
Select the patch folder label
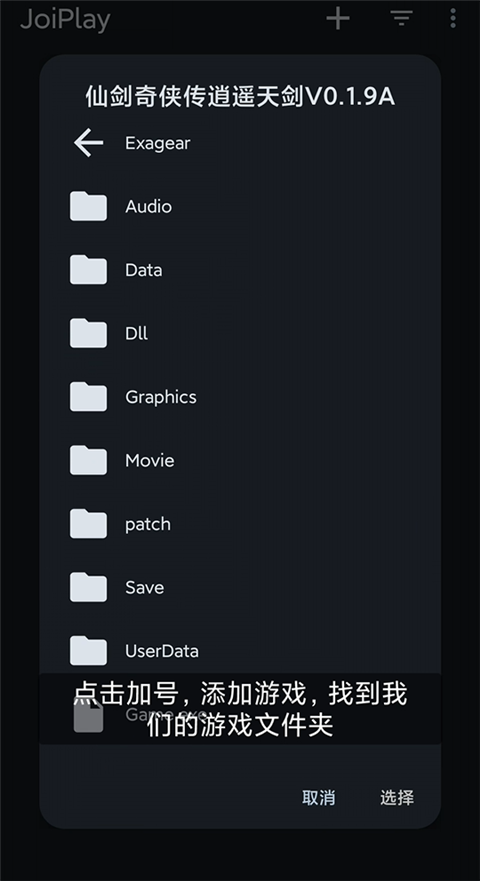pos(148,524)
